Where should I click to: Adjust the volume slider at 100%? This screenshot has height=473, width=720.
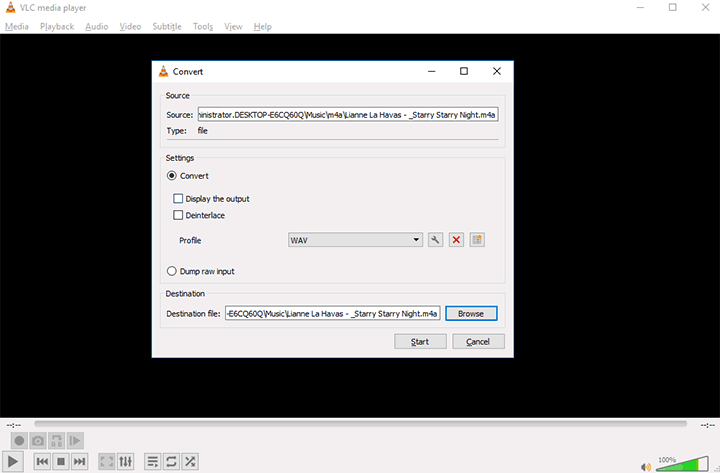pos(682,464)
